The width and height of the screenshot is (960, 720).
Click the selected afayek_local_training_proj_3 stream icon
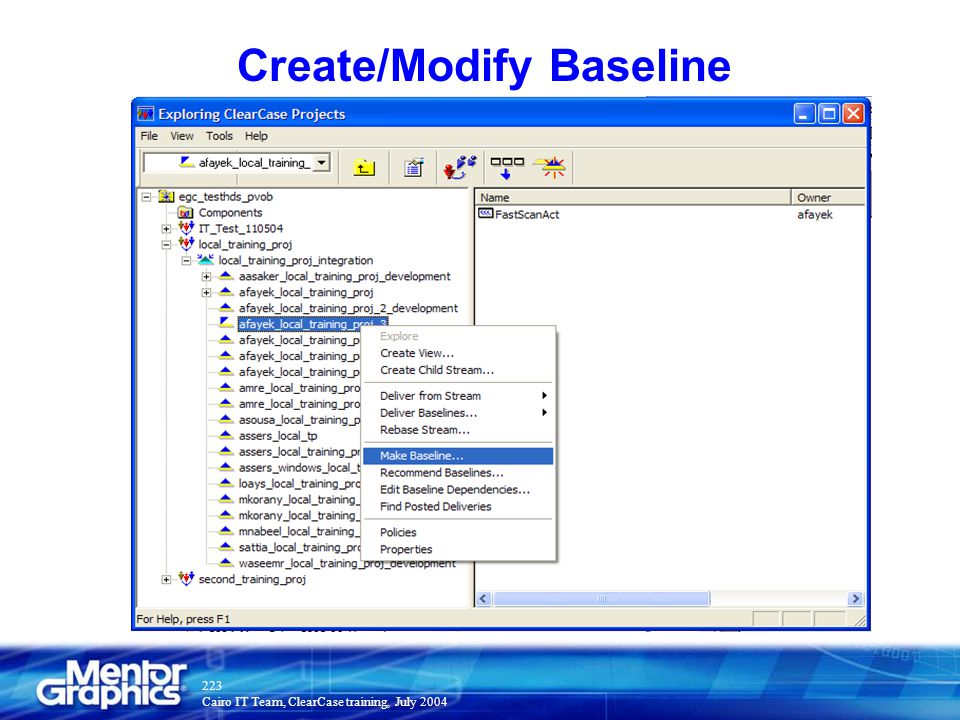tap(227, 323)
